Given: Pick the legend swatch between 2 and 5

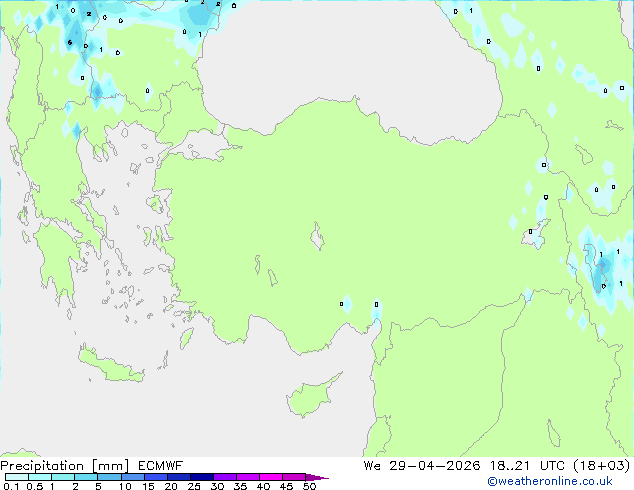Looking at the screenshot, I should pos(86,477).
